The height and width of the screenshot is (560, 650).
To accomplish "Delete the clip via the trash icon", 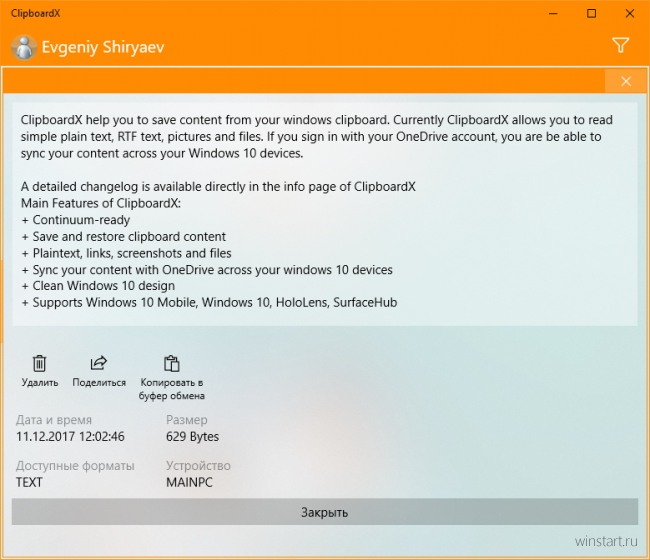I will click(40, 371).
